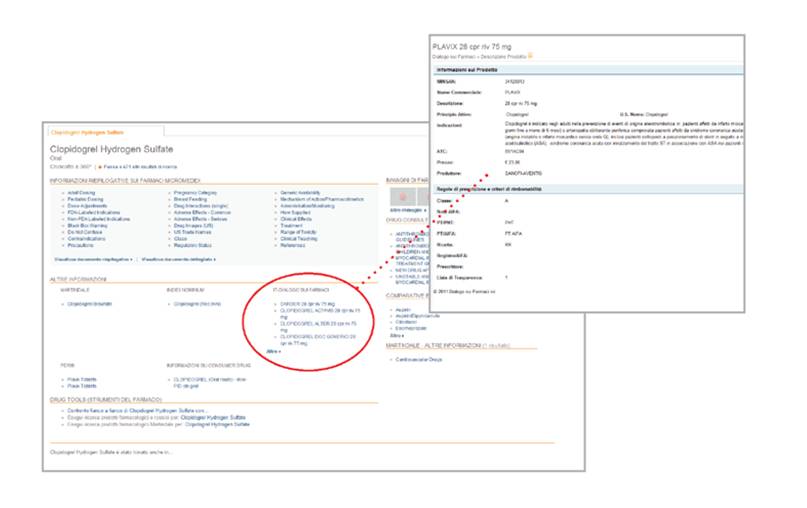Viewport: 807px width, 508px height.
Task: Open the Drug Images (US) link
Action: coord(194,226)
